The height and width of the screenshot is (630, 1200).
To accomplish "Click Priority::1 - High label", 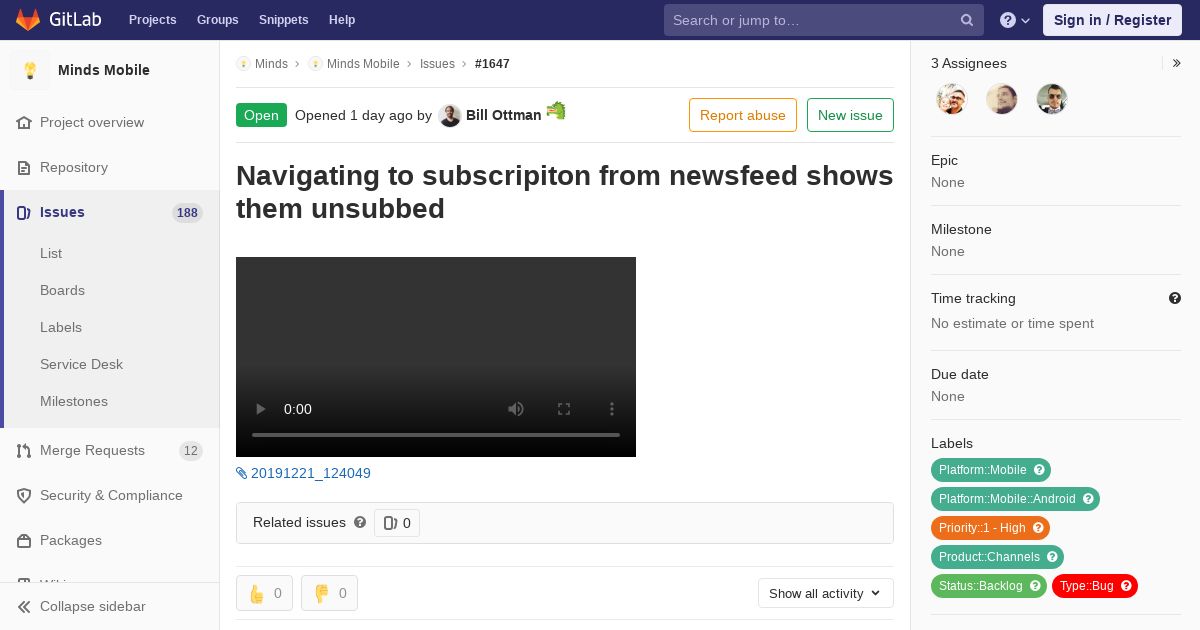I will point(982,528).
